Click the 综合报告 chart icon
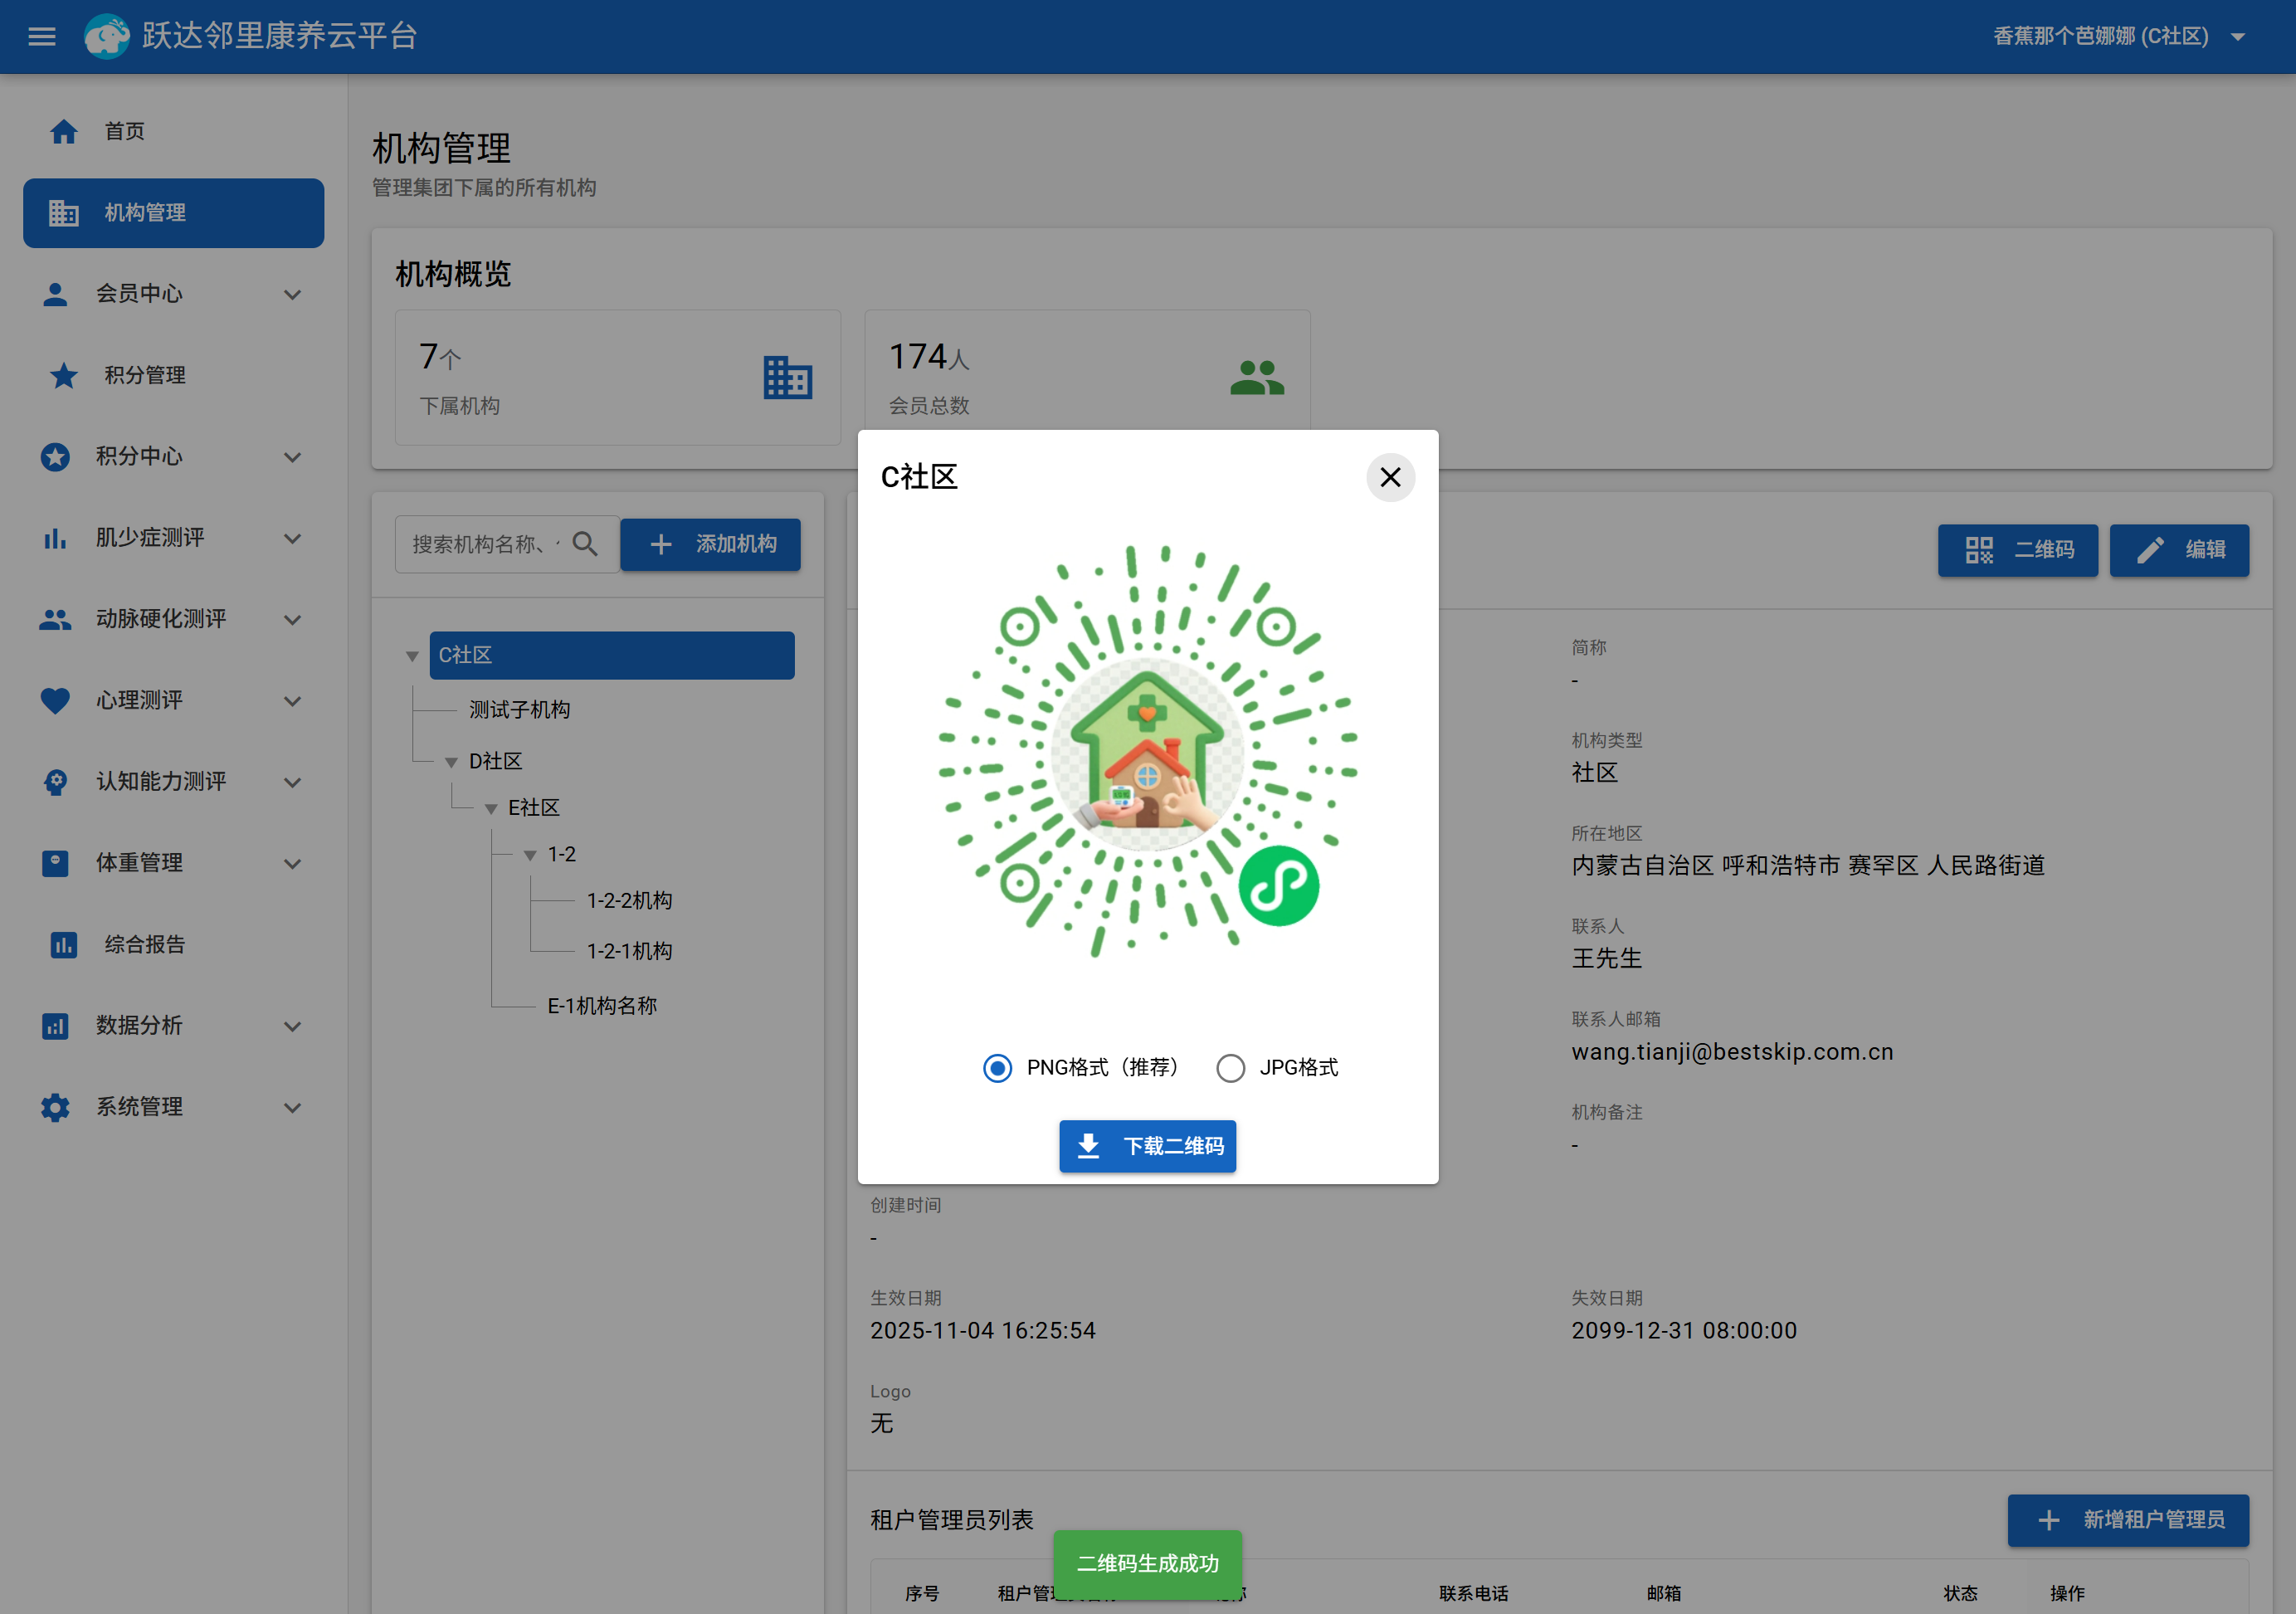The height and width of the screenshot is (1614, 2296). click(x=64, y=945)
